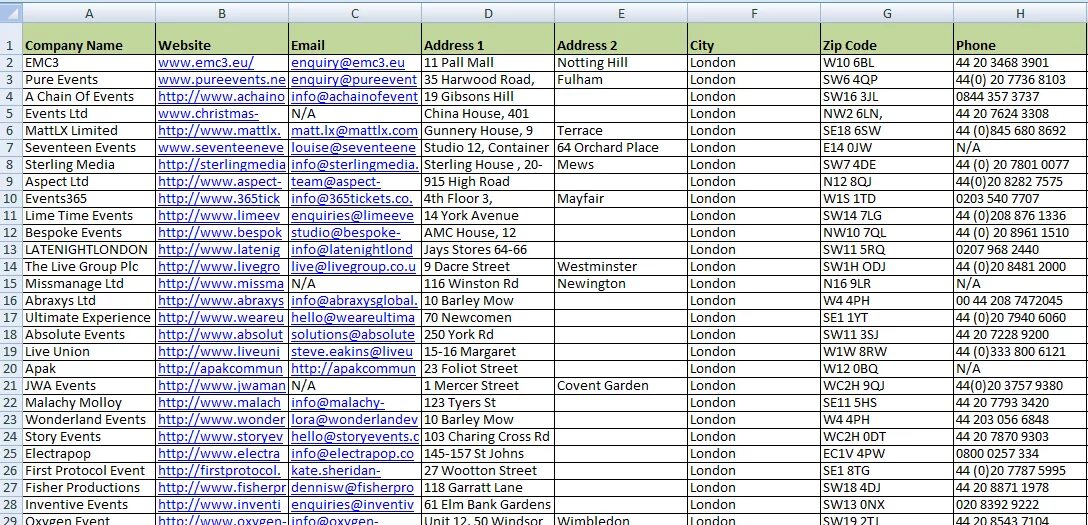This screenshot has width=1088, height=525.
Task: Open the sterlingmedia website link
Action: (222, 164)
